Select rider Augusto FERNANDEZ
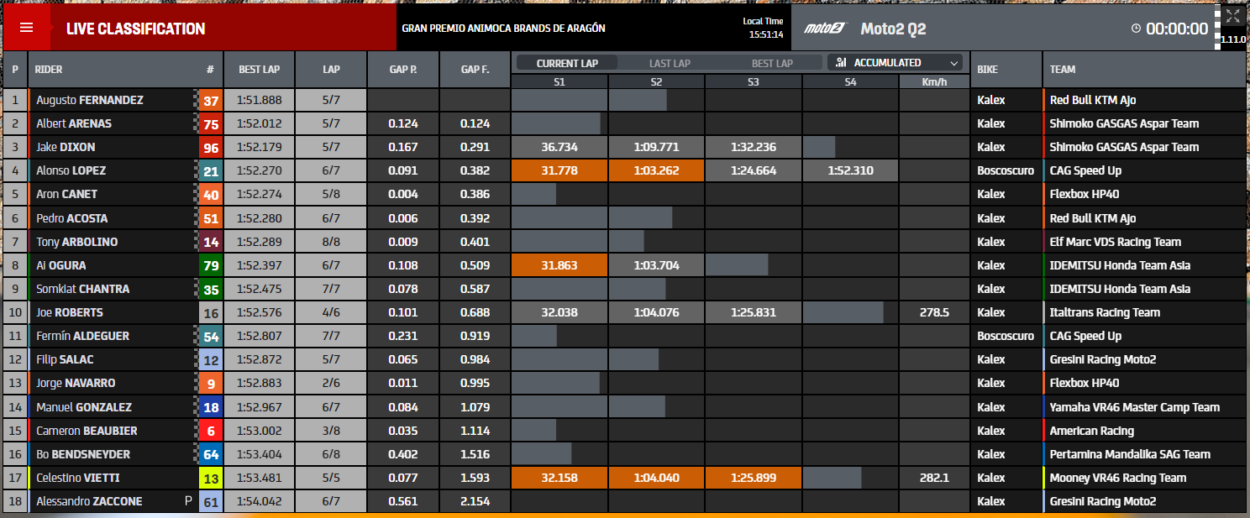This screenshot has height=518, width=1250. 90,100
